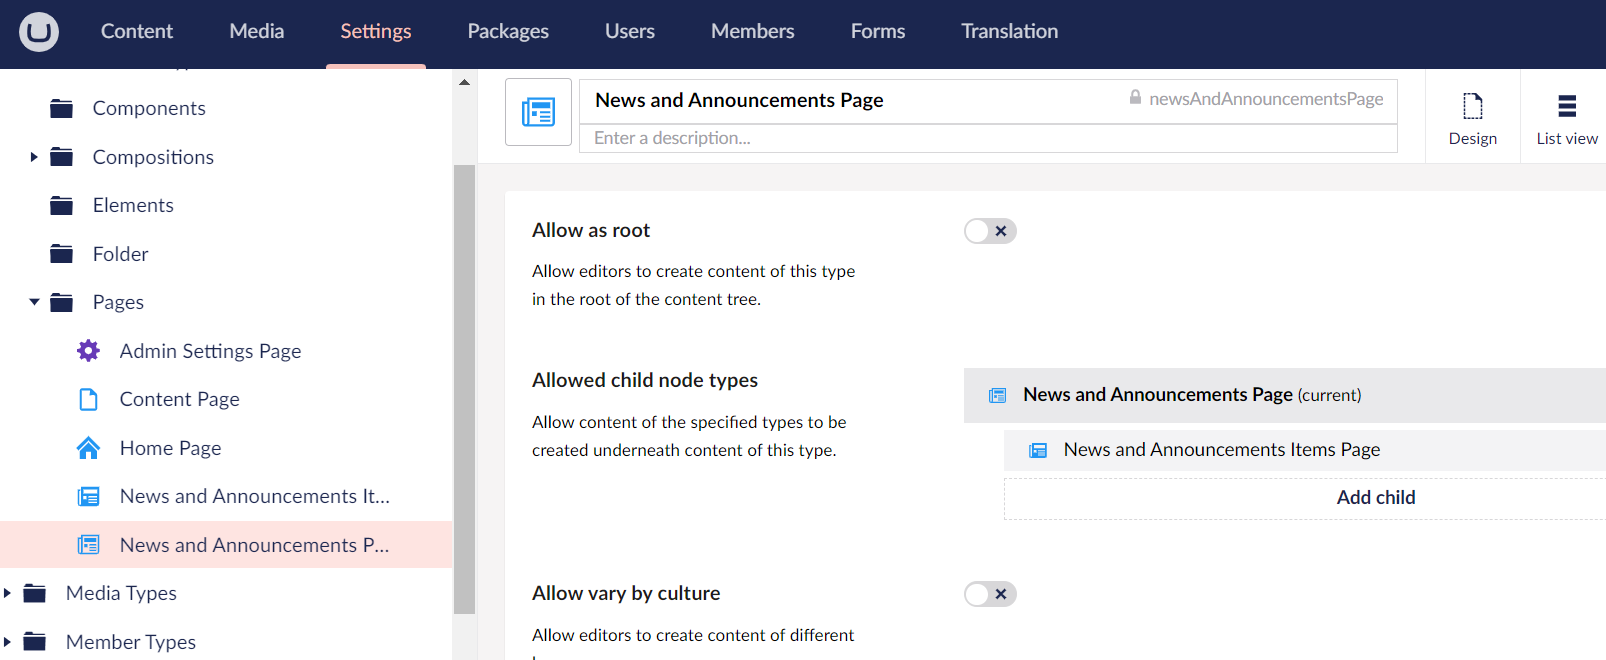The image size is (1606, 660).
Task: Click the Folder item's folder icon
Action: click(62, 254)
